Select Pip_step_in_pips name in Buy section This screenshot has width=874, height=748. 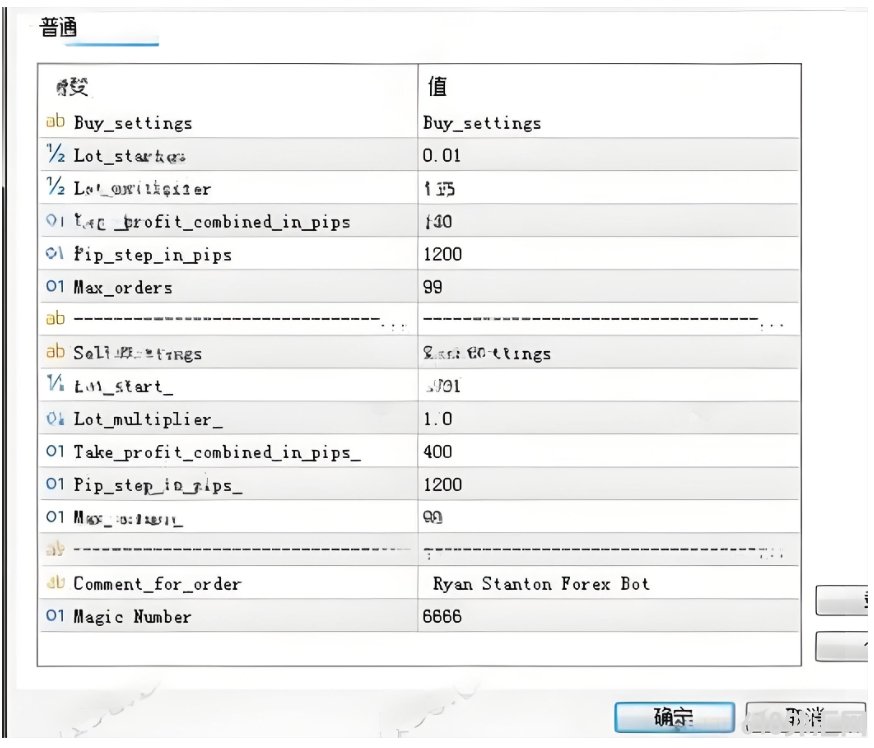(153, 255)
